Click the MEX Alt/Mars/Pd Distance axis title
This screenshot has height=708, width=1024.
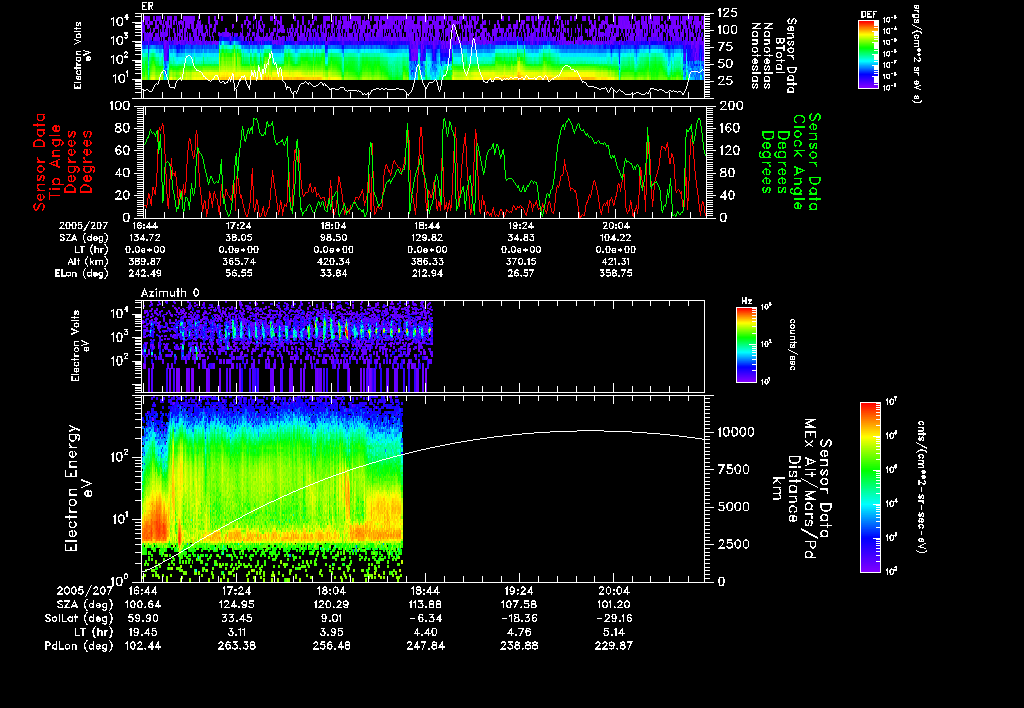[x=805, y=487]
